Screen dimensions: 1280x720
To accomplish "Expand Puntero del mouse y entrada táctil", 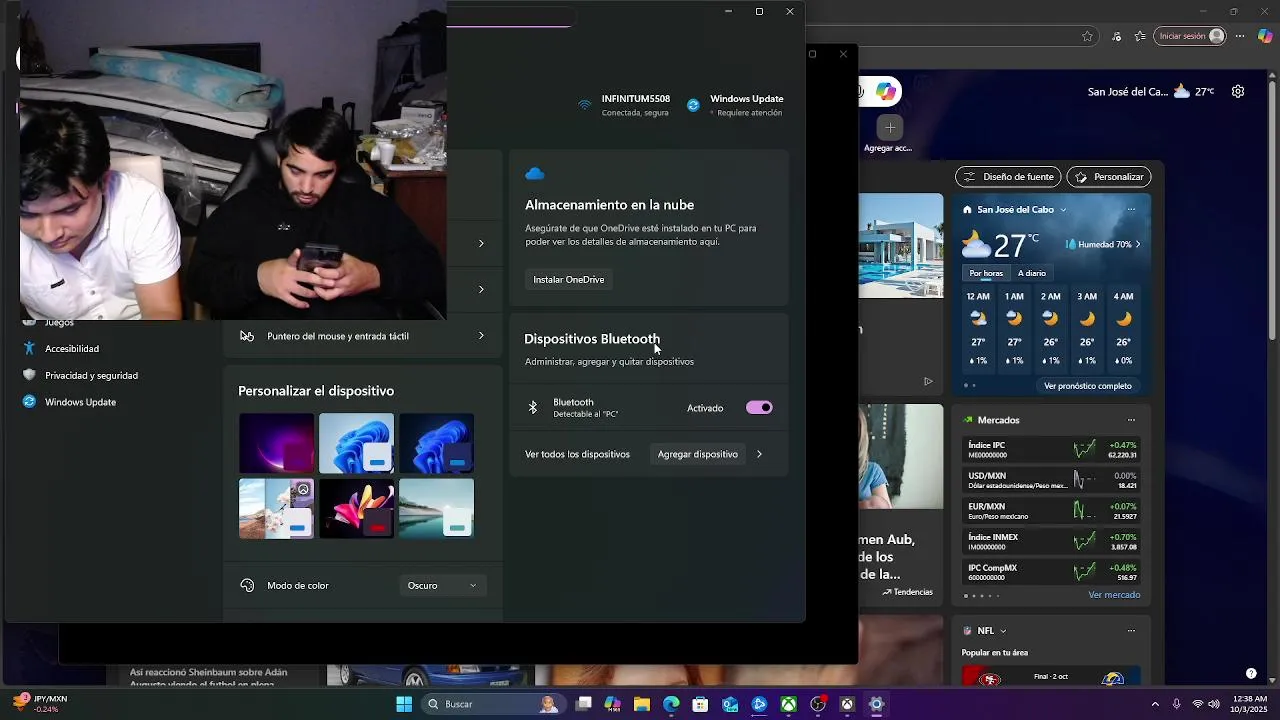I will tap(362, 336).
